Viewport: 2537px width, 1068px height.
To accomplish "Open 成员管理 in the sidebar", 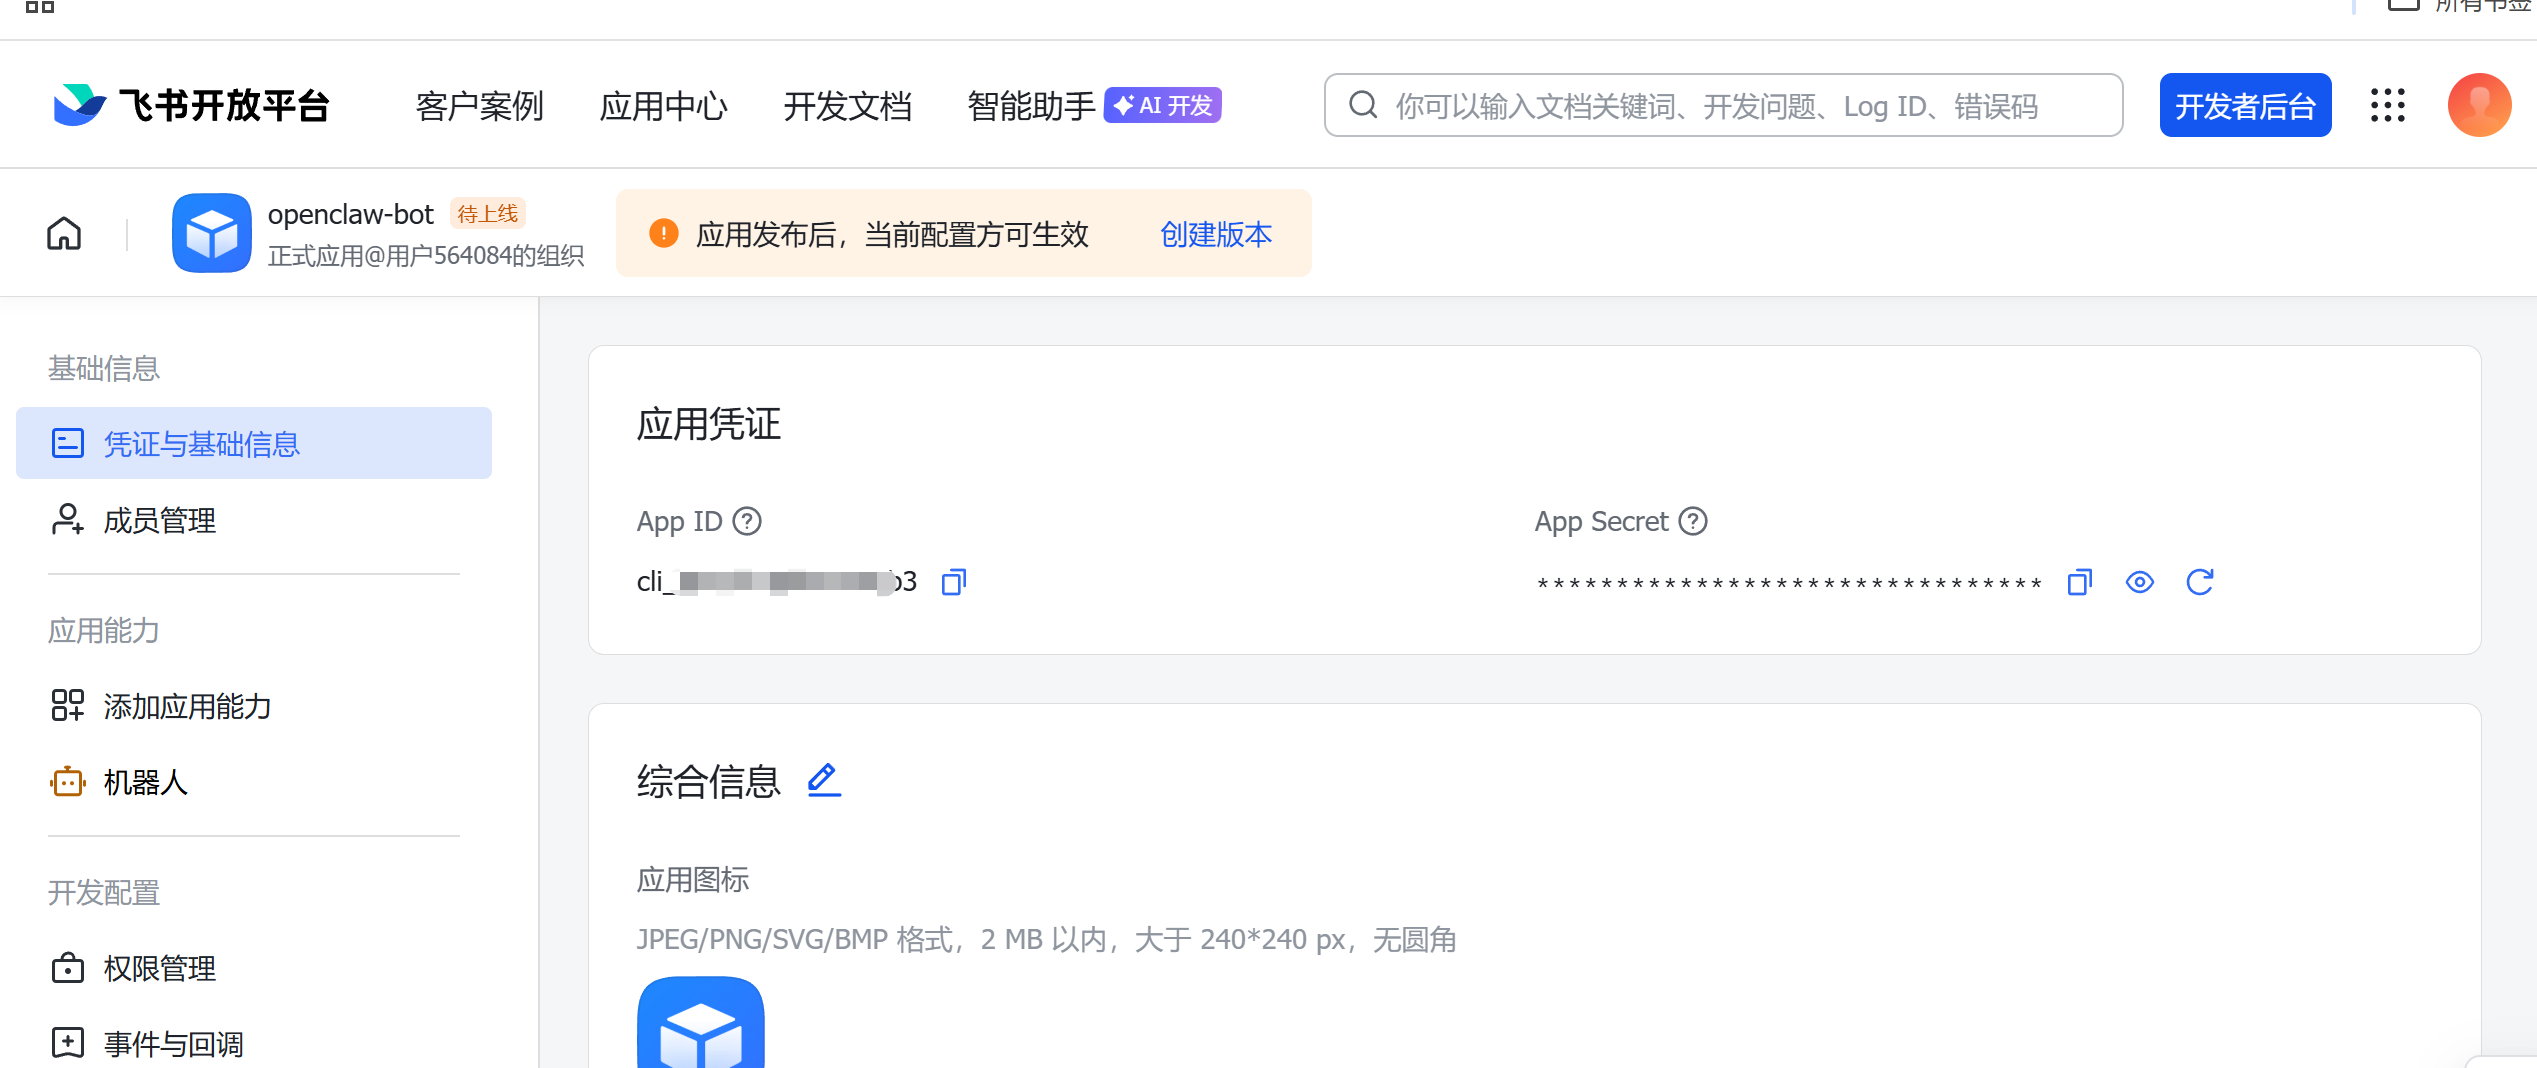I will (x=254, y=520).
